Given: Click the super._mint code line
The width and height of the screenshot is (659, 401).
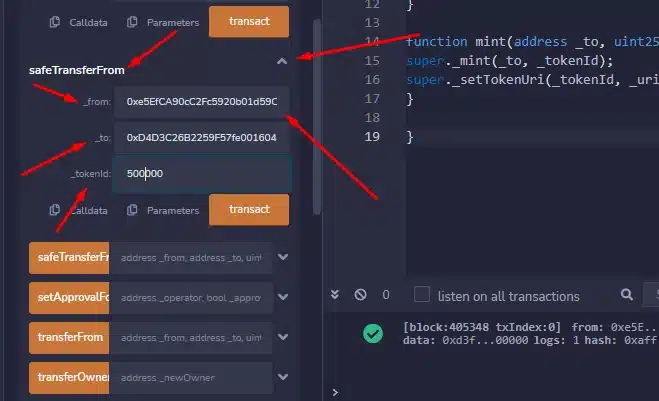Looking at the screenshot, I should (509, 61).
